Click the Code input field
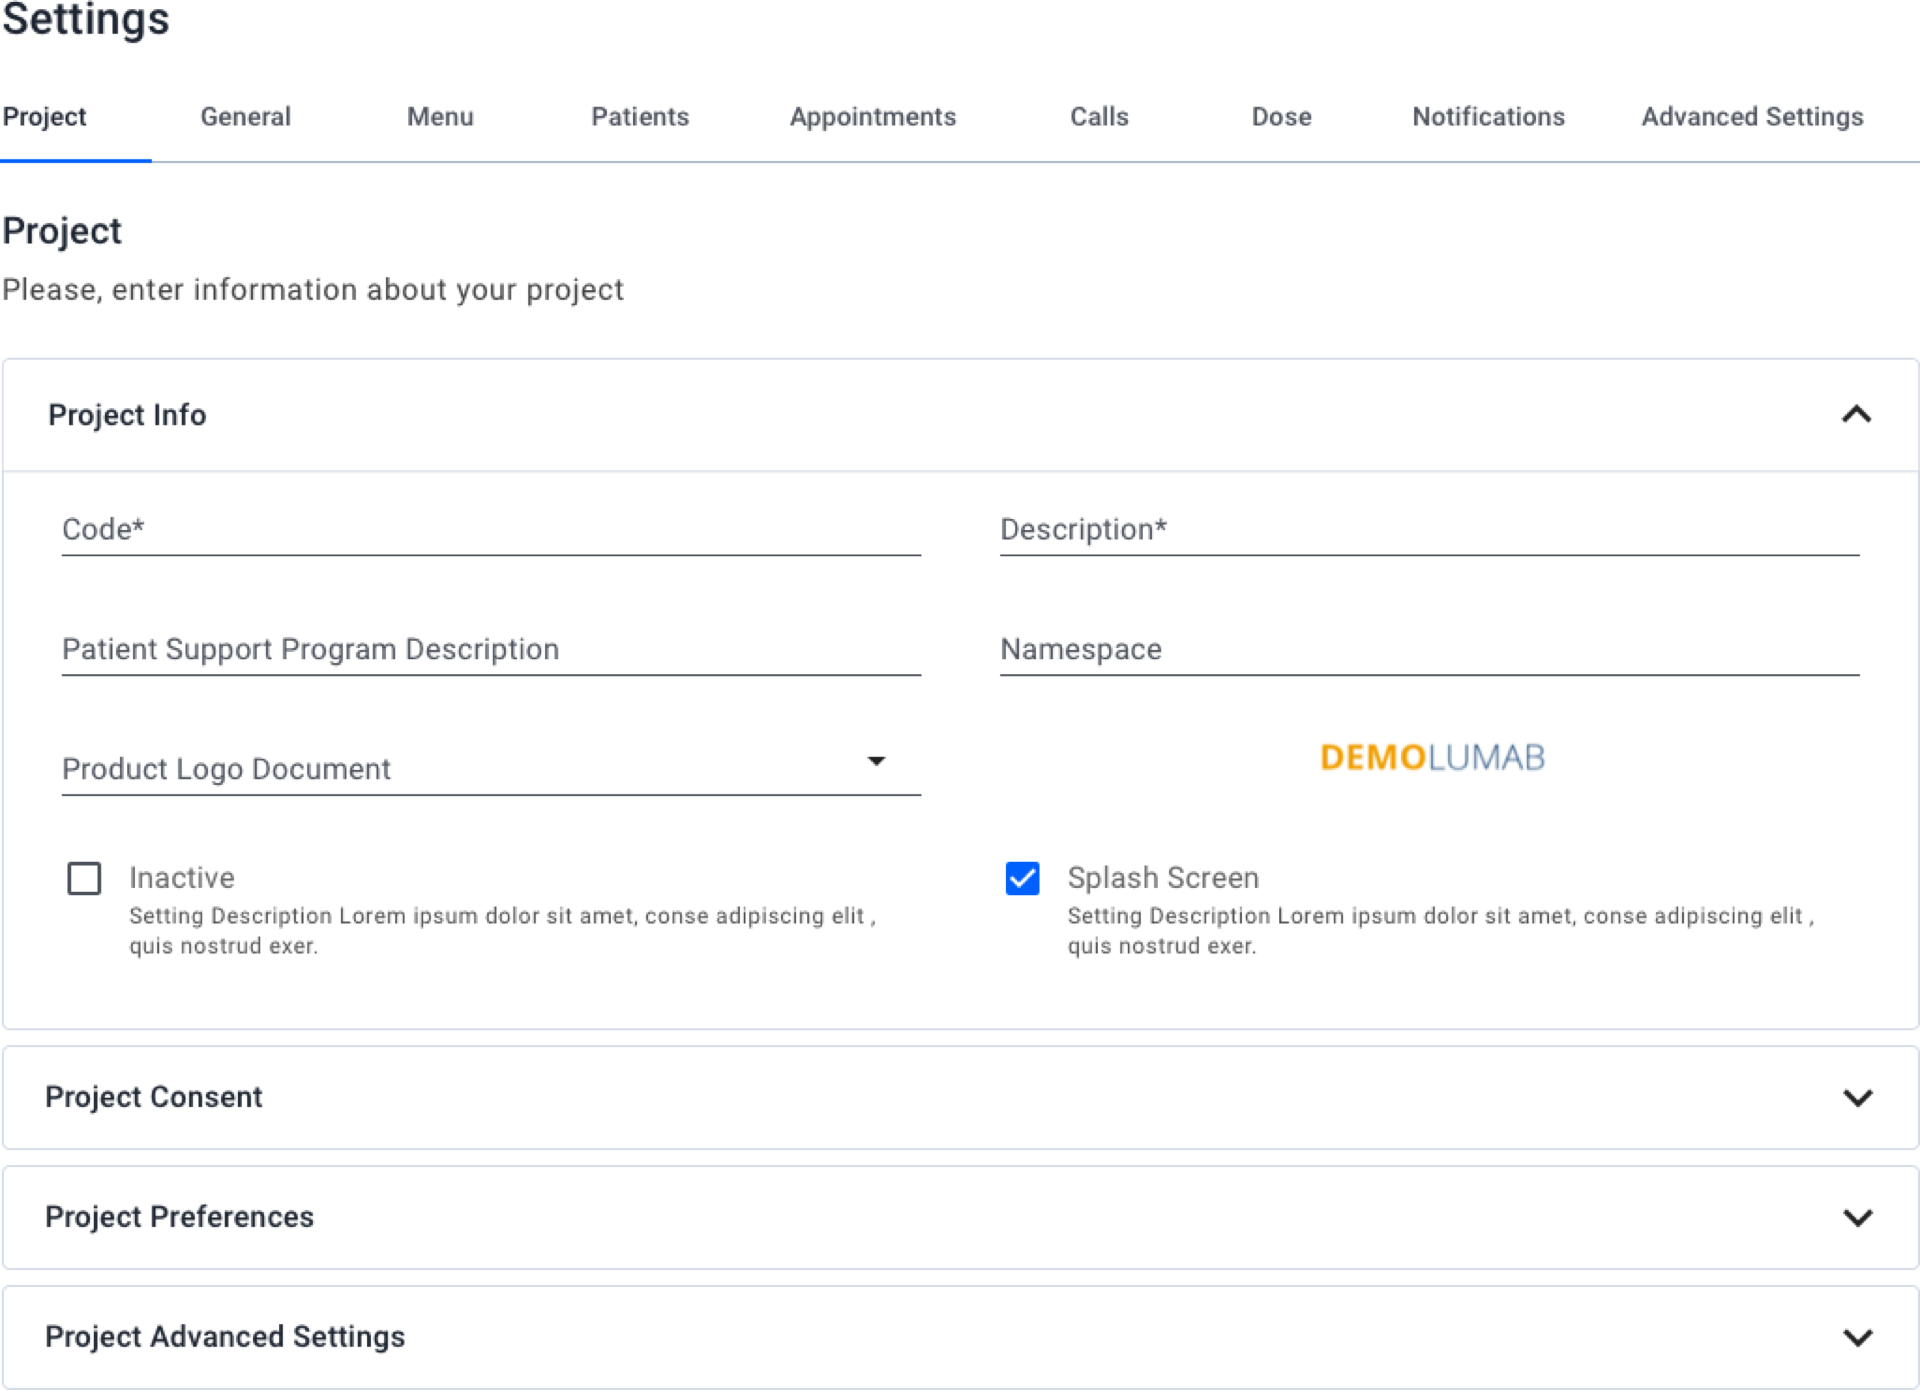Screen dimensions: 1920x1390 click(490, 530)
